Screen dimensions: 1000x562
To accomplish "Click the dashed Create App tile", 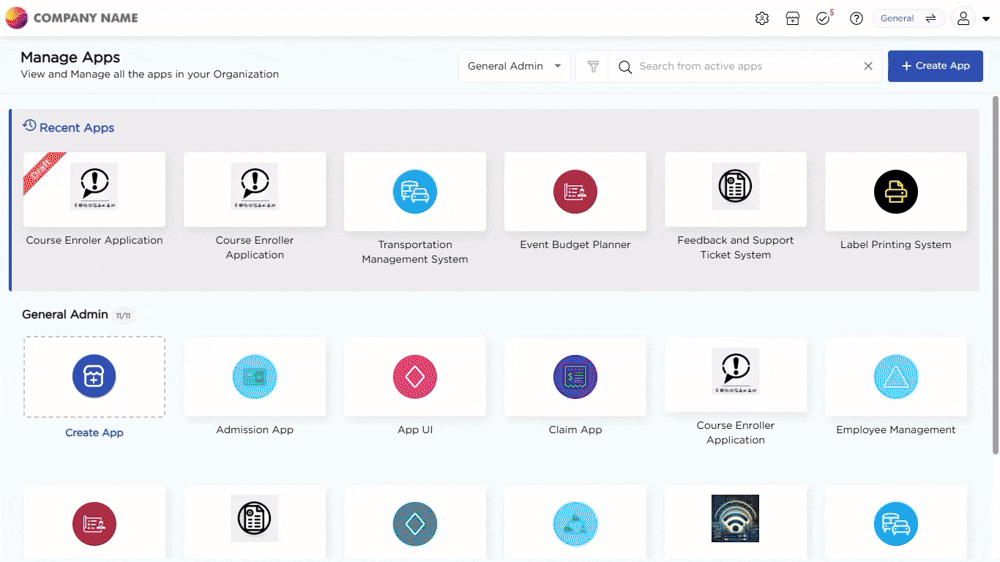I will [94, 377].
